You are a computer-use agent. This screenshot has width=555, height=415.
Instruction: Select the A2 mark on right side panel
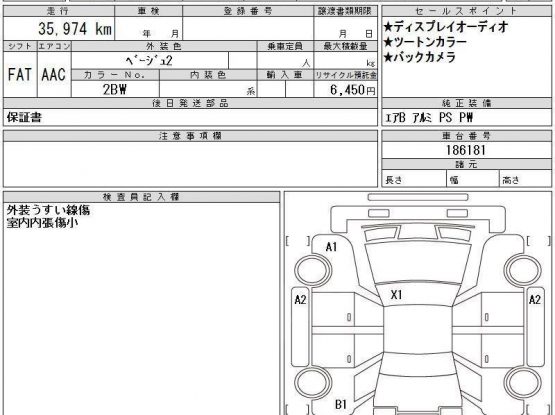tap(534, 300)
